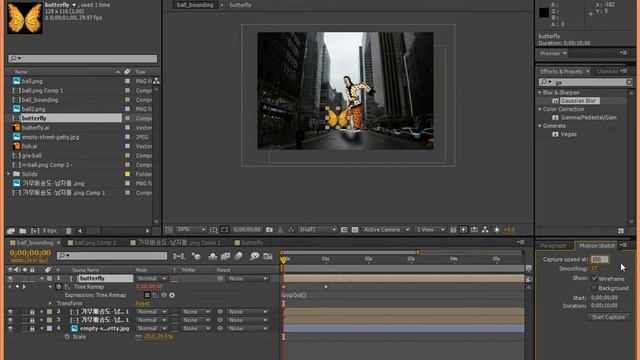
Task: Open the Graph Editor icon in timeline
Action: pyautogui.click(x=268, y=256)
